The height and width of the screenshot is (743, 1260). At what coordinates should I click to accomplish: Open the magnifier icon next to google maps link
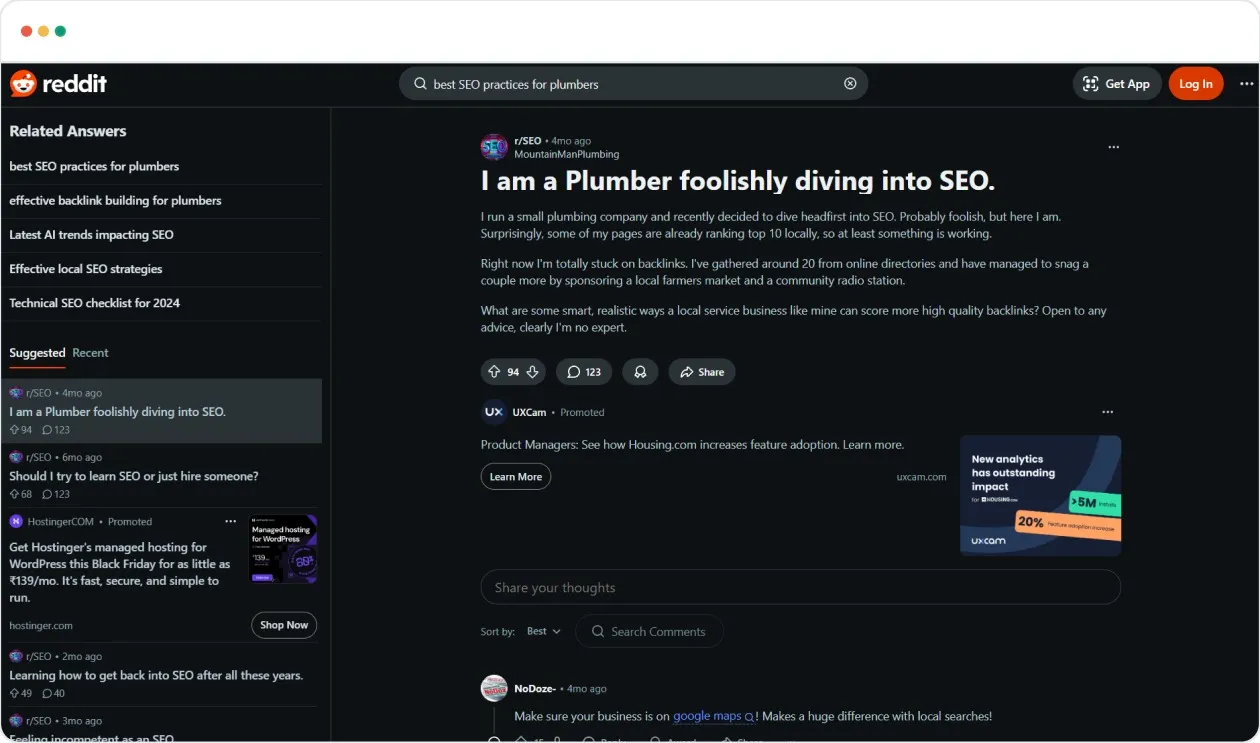coord(747,716)
